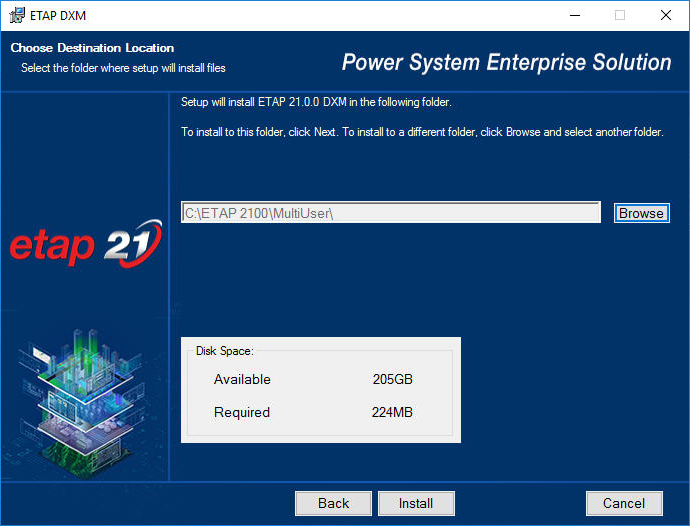Click 'Setup will install ETAP 21.0.0 DXM' text

click(316, 102)
